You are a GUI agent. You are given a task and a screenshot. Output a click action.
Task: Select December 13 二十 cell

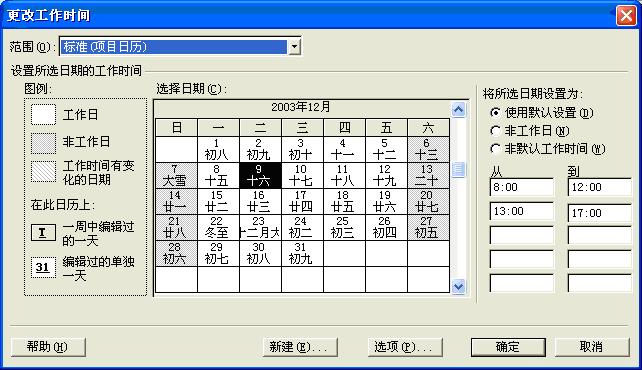point(429,176)
